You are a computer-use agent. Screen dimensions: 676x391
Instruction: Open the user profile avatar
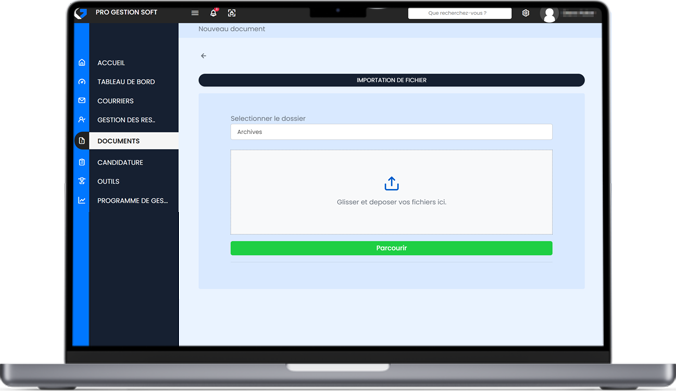click(x=549, y=14)
